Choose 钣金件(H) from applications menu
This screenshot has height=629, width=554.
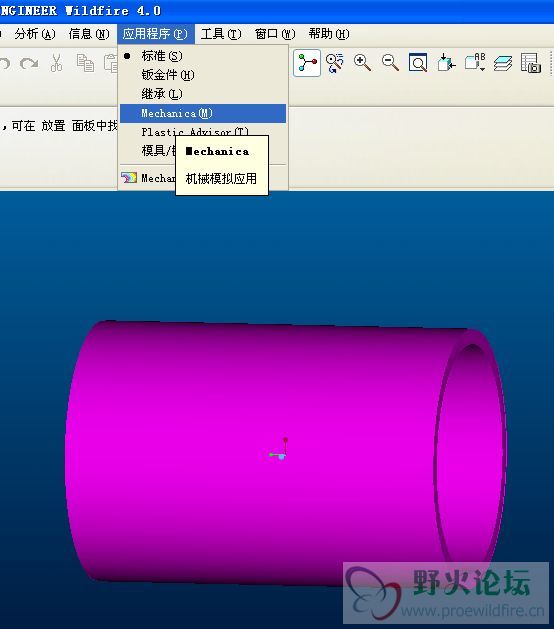203,75
